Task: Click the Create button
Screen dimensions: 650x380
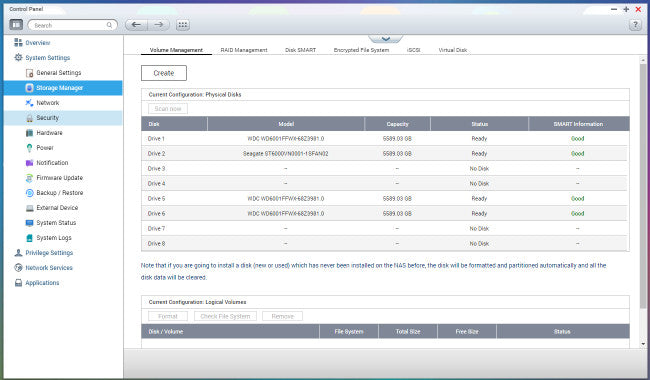Action: click(x=164, y=73)
